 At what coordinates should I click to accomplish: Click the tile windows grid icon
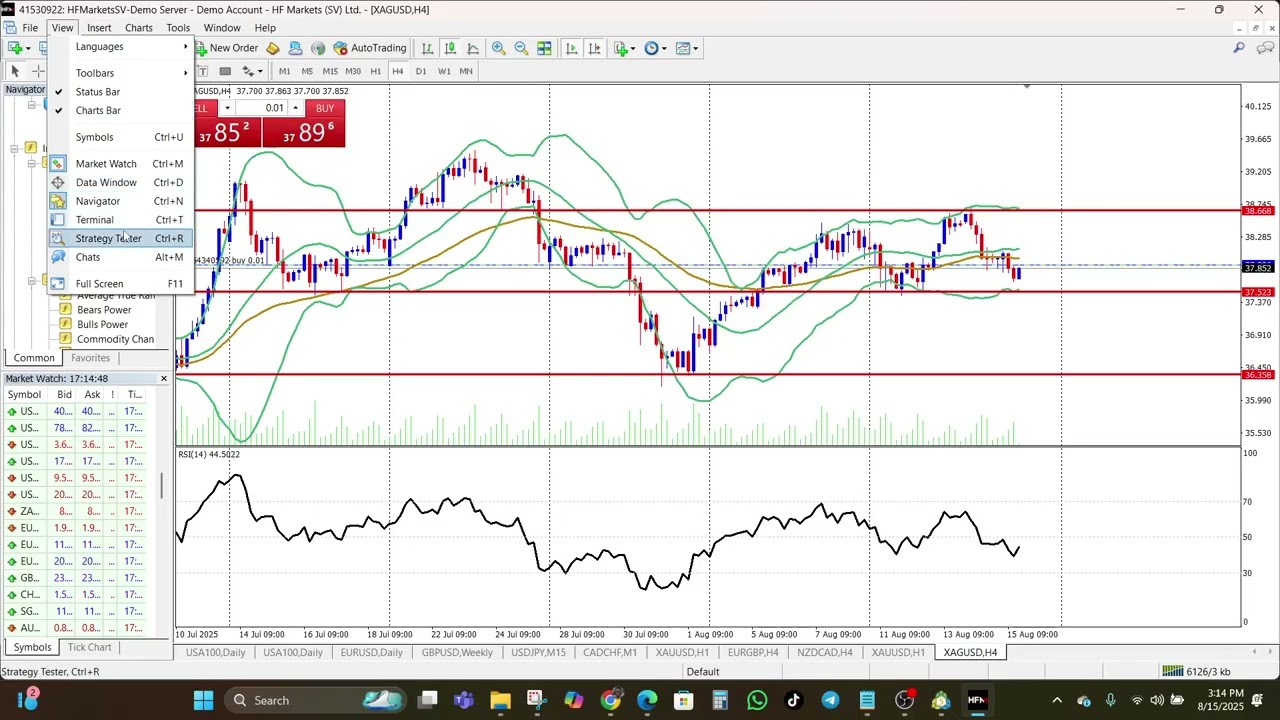[x=544, y=48]
